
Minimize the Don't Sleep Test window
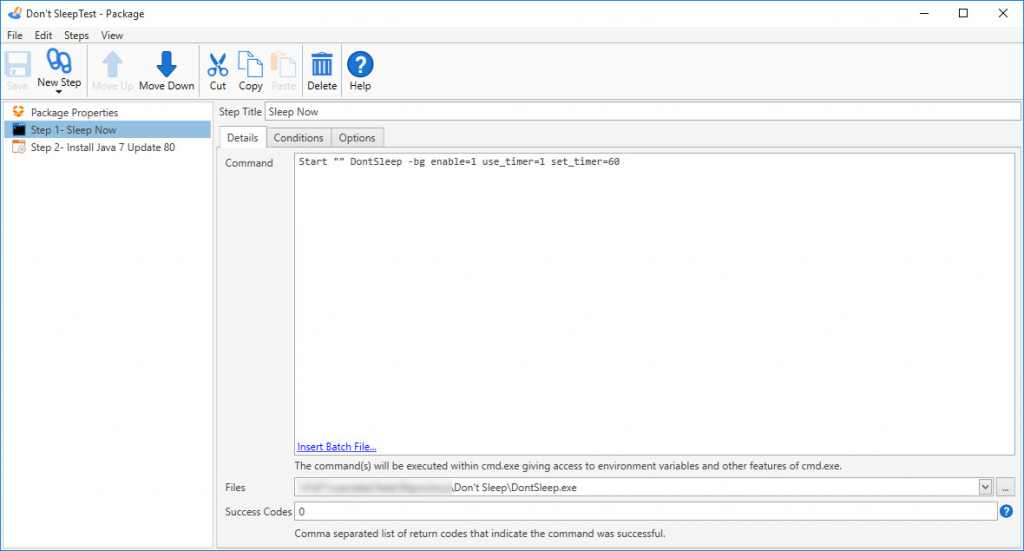[x=924, y=13]
